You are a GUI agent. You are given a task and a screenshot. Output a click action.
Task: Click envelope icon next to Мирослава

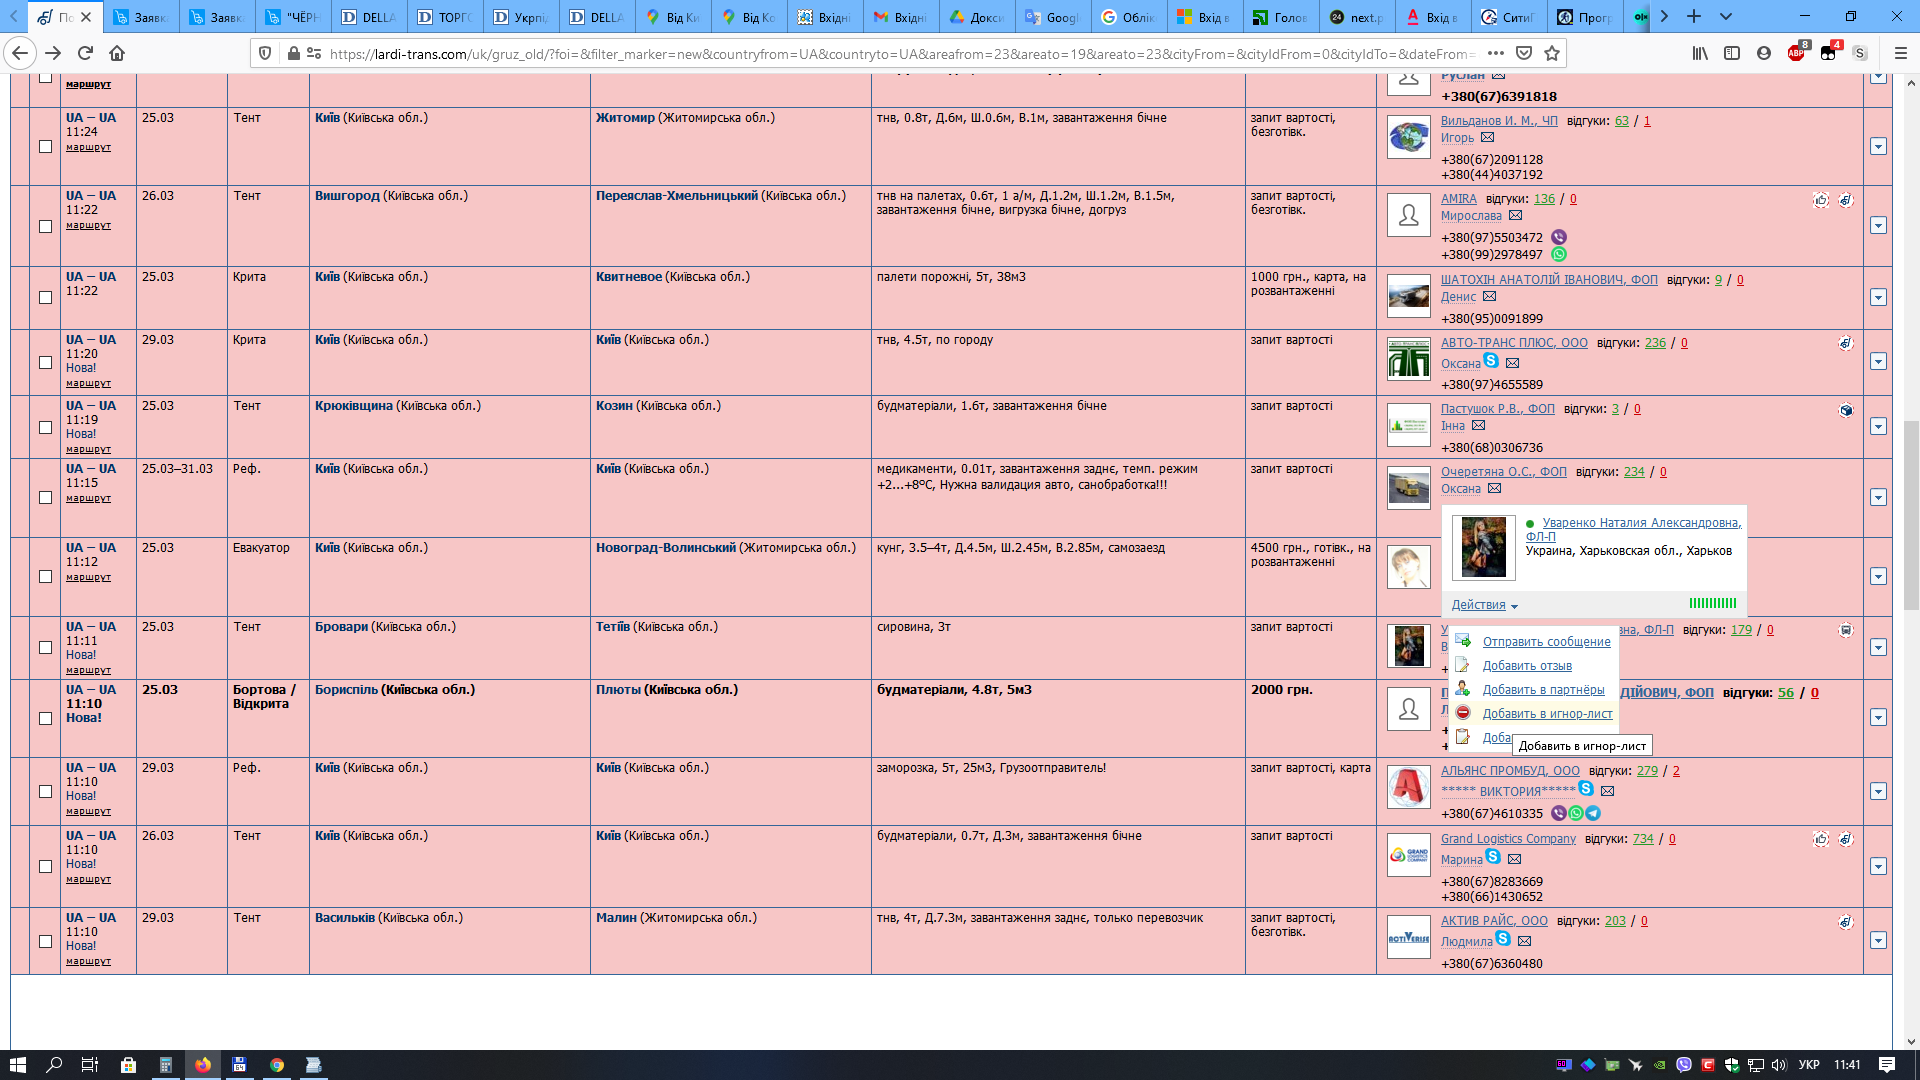pyautogui.click(x=1515, y=216)
